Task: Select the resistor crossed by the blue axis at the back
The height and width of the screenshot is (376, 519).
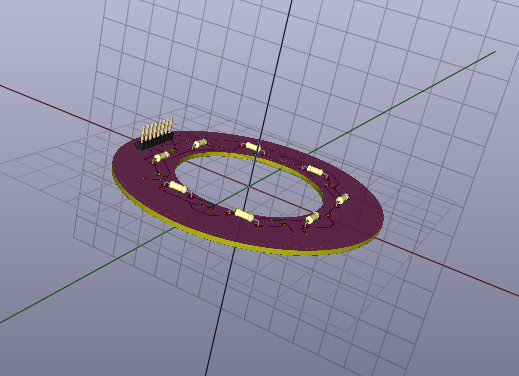Action: pos(253,148)
